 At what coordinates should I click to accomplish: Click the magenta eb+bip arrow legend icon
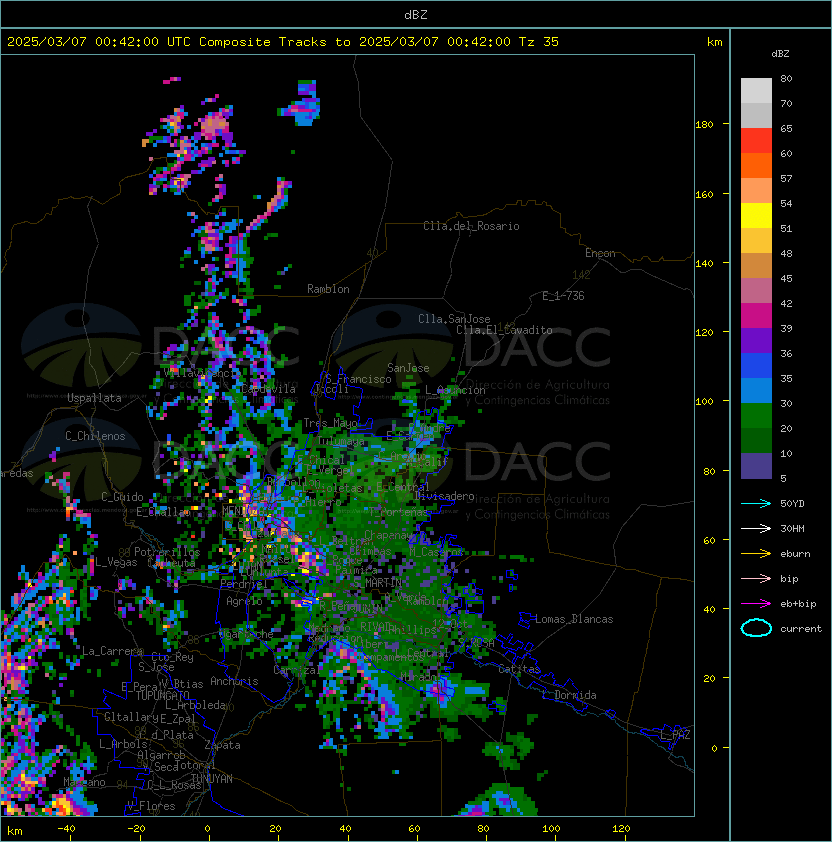(756, 604)
